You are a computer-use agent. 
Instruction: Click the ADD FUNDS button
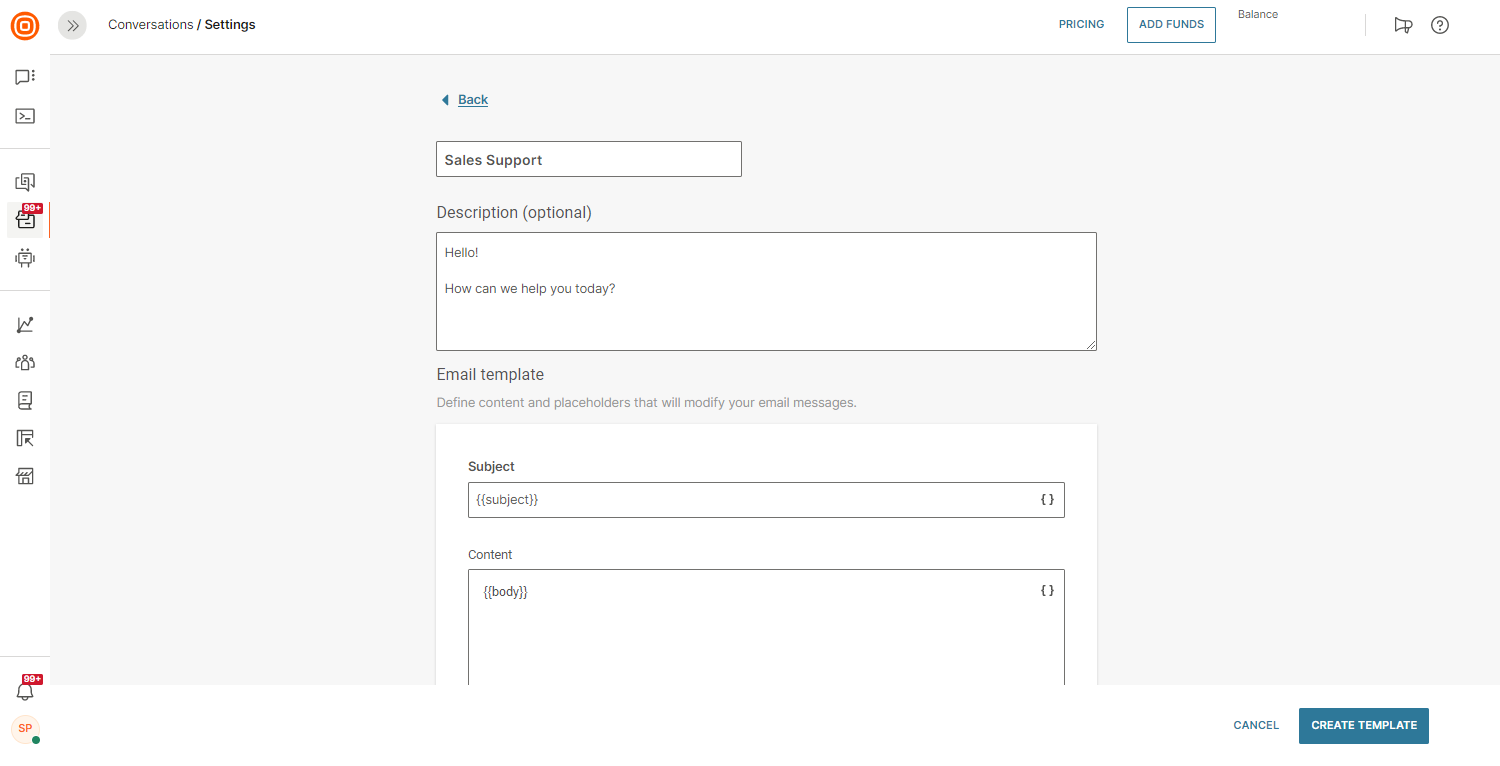1171,25
